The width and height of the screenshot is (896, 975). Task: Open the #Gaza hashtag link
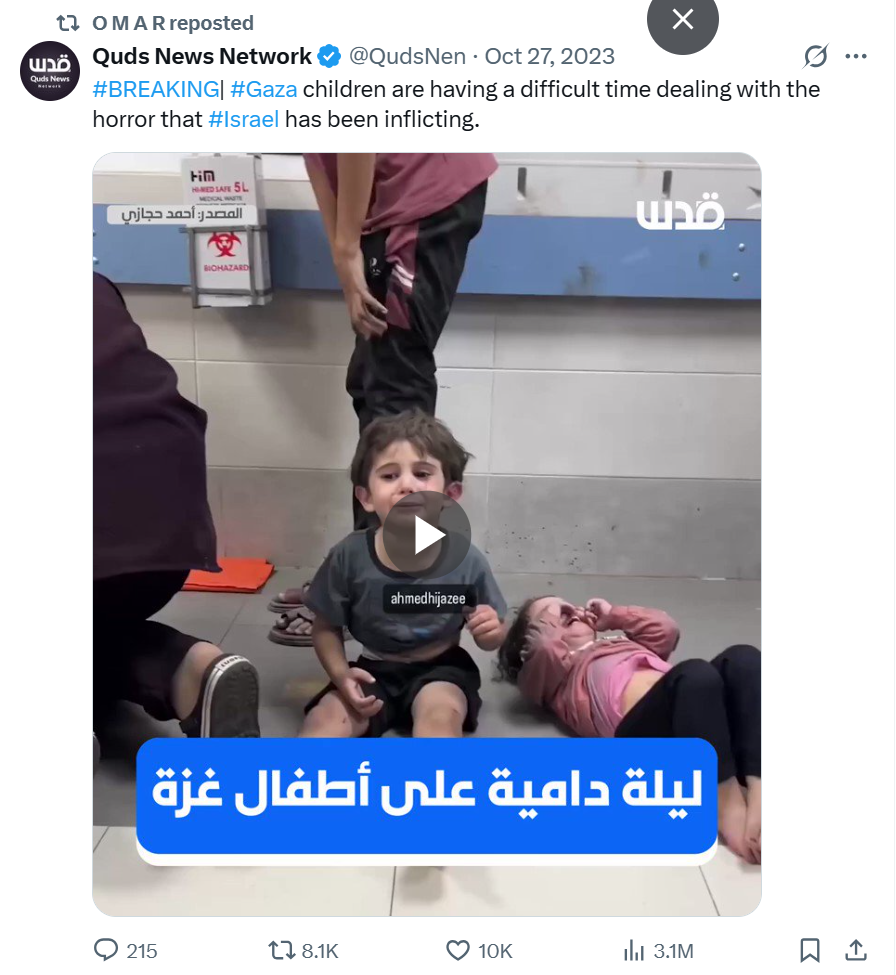pyautogui.click(x=264, y=90)
